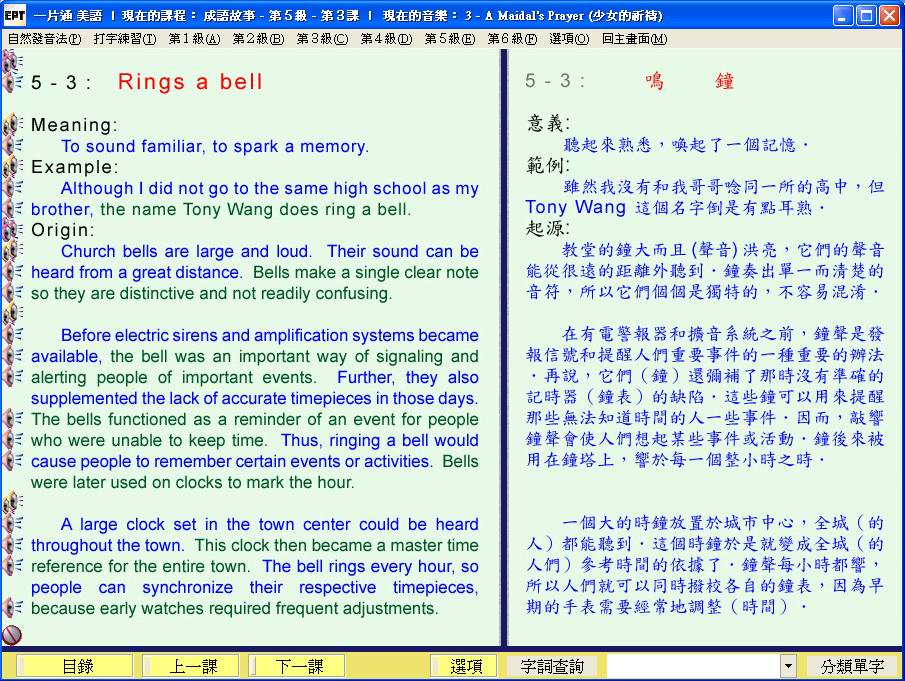Click the 目錄 button
This screenshot has height=681, width=905.
[76, 666]
